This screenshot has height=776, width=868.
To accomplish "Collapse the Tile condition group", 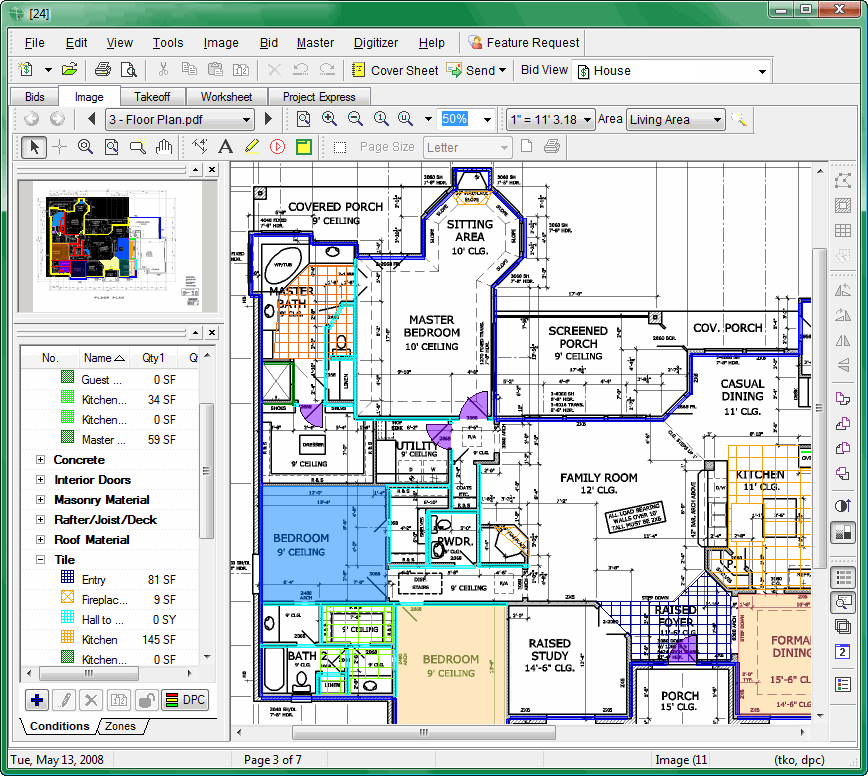I will coord(40,560).
